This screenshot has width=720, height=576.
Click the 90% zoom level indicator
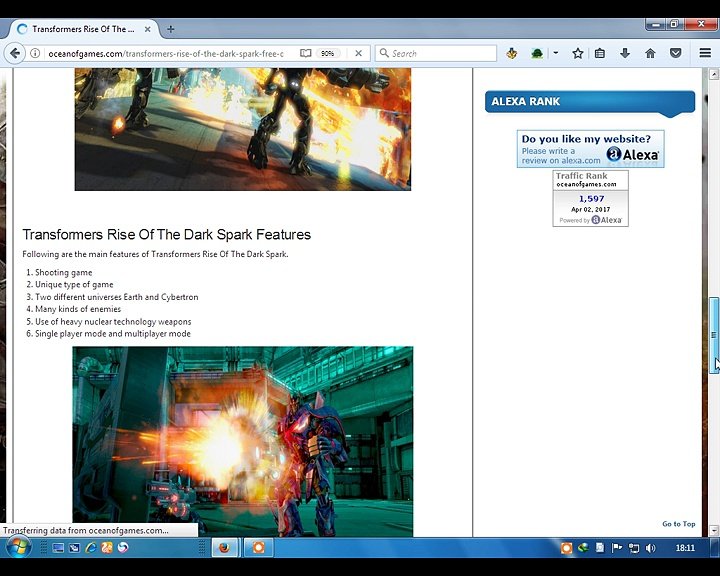pyautogui.click(x=328, y=53)
